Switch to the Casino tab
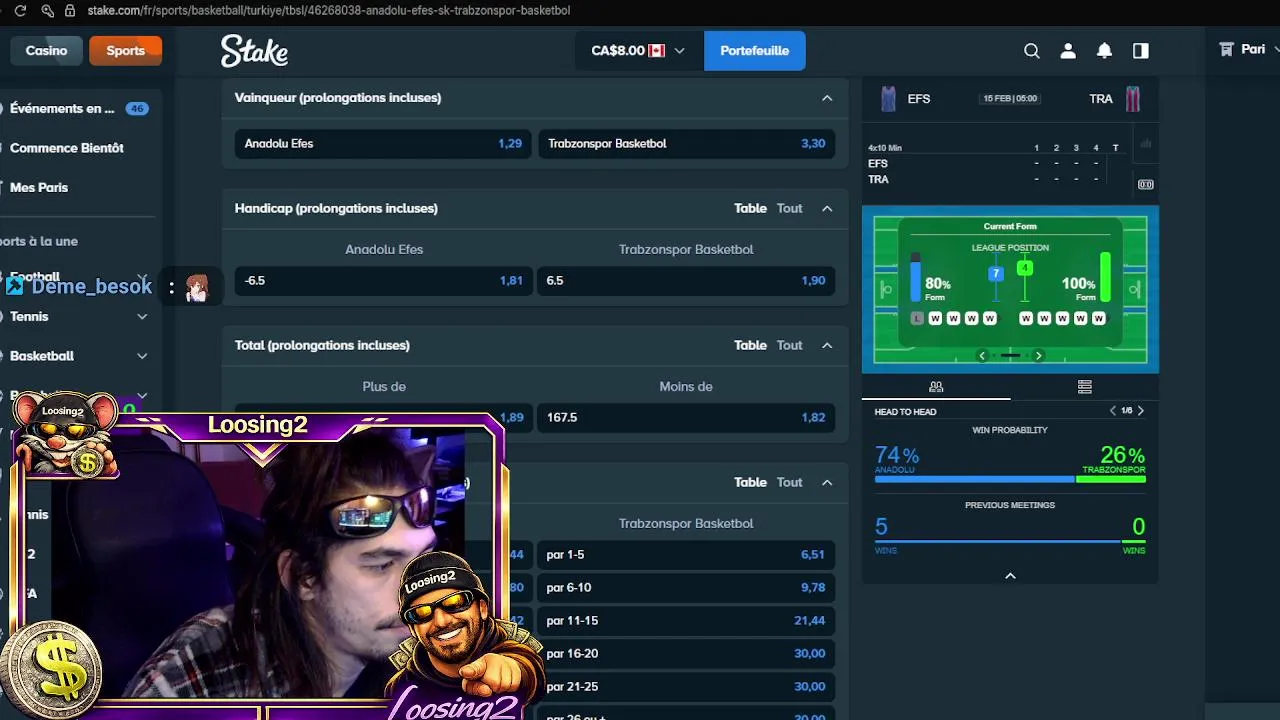Screen dimensions: 1280x720 tap(47, 51)
